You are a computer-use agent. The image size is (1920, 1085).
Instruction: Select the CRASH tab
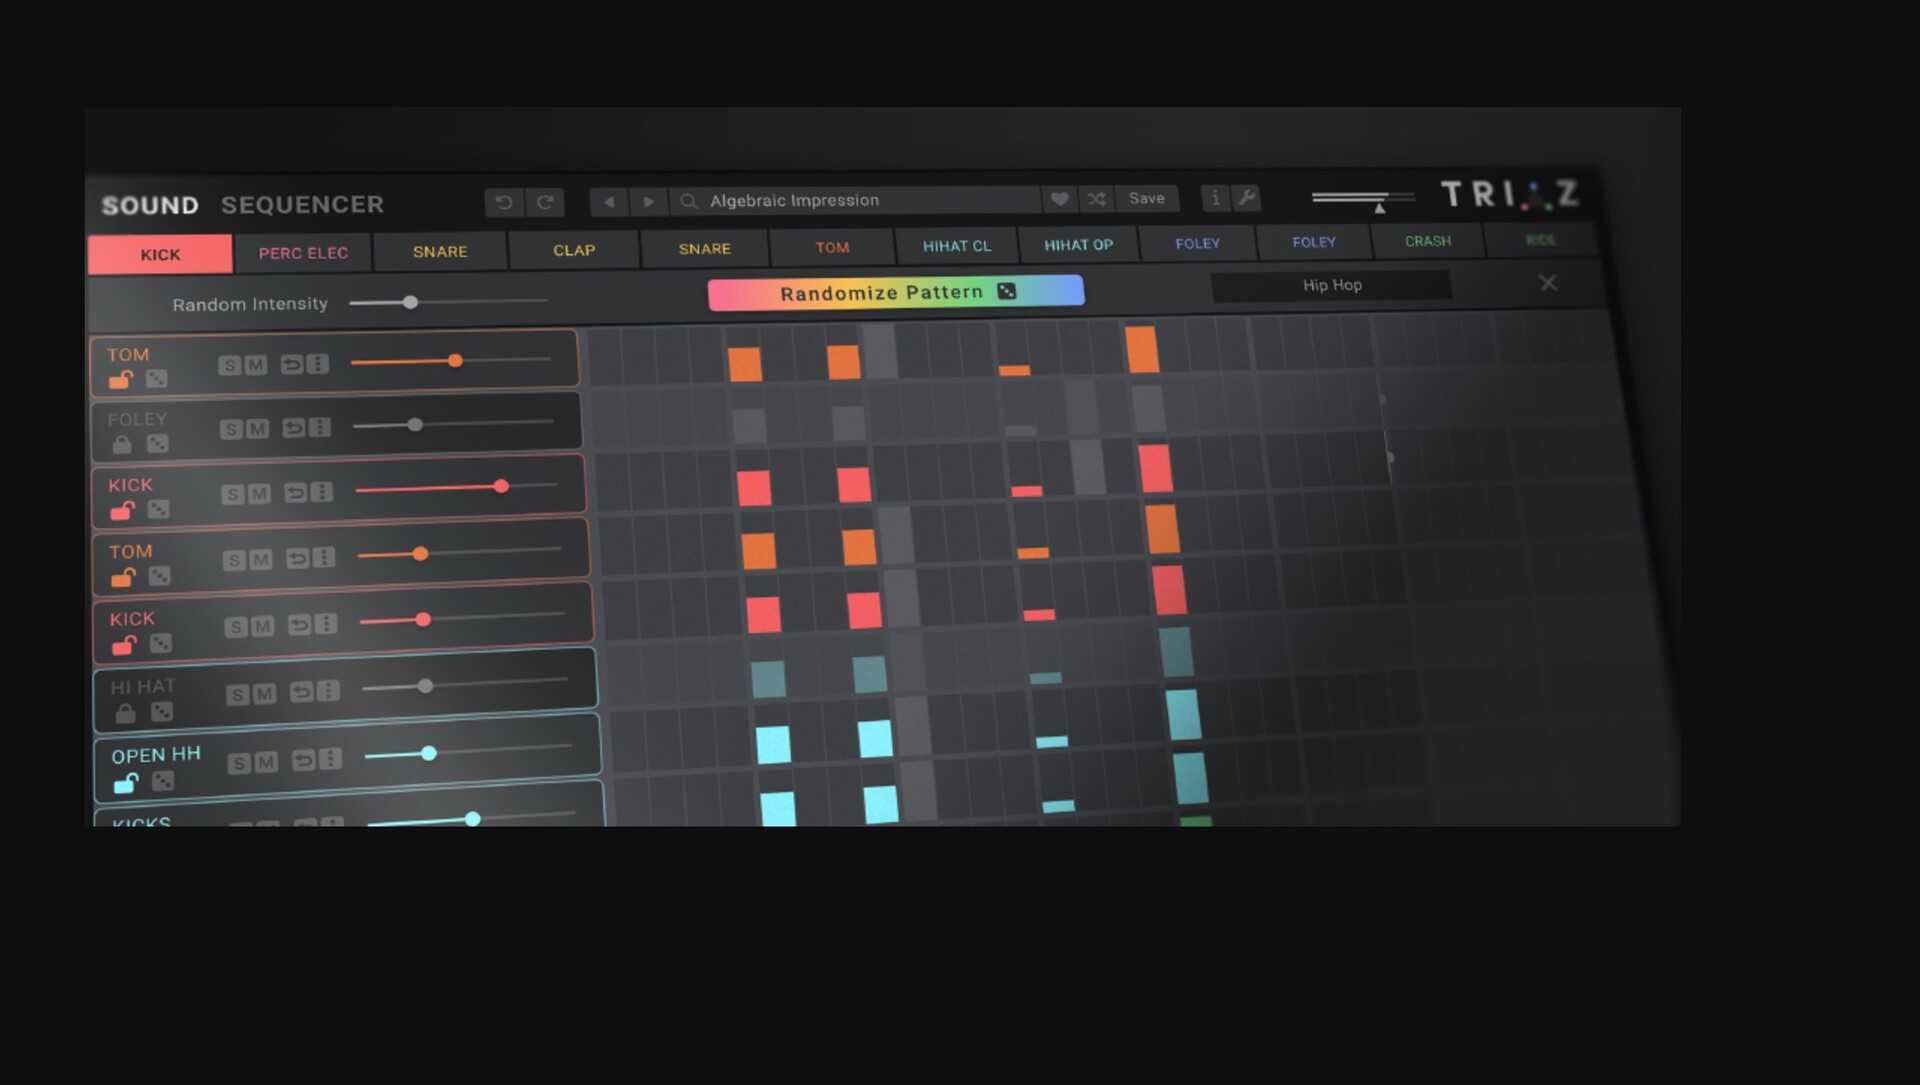(x=1427, y=241)
